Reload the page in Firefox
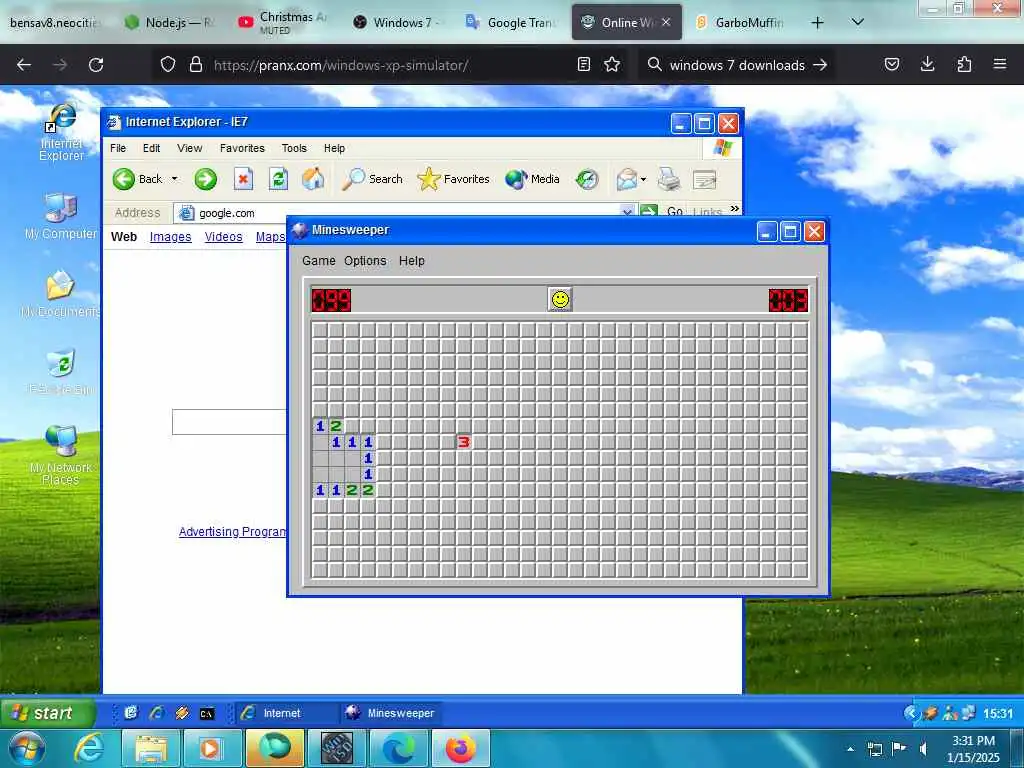The height and width of the screenshot is (768, 1024). point(96,65)
